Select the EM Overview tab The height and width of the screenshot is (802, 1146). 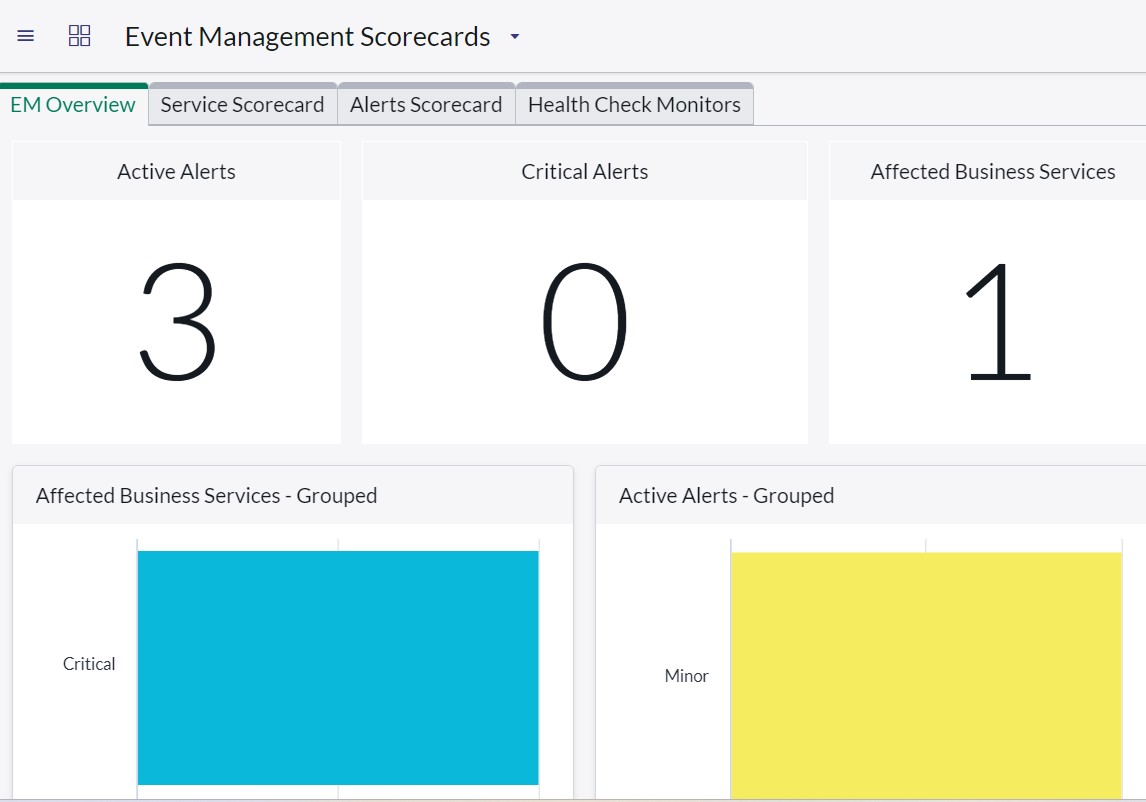tap(72, 103)
